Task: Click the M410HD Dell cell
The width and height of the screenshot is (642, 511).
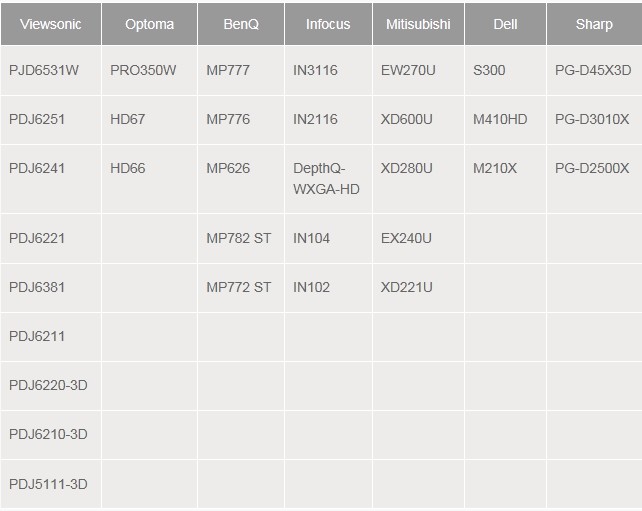Action: (x=506, y=120)
